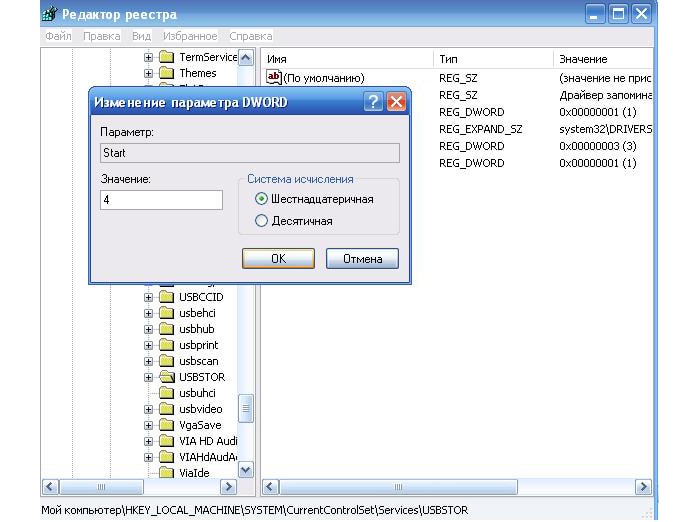Expand the TermService tree node

point(149,57)
